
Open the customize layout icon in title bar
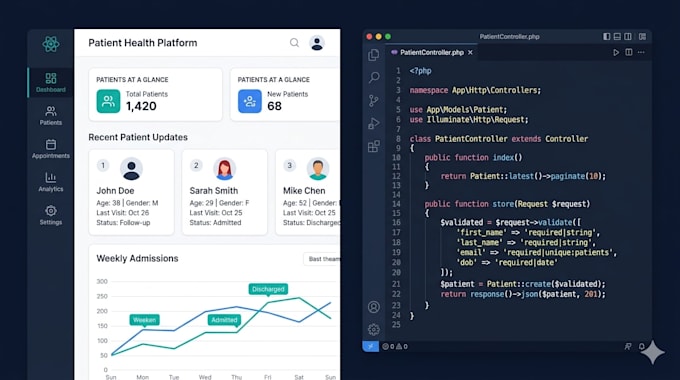642,36
